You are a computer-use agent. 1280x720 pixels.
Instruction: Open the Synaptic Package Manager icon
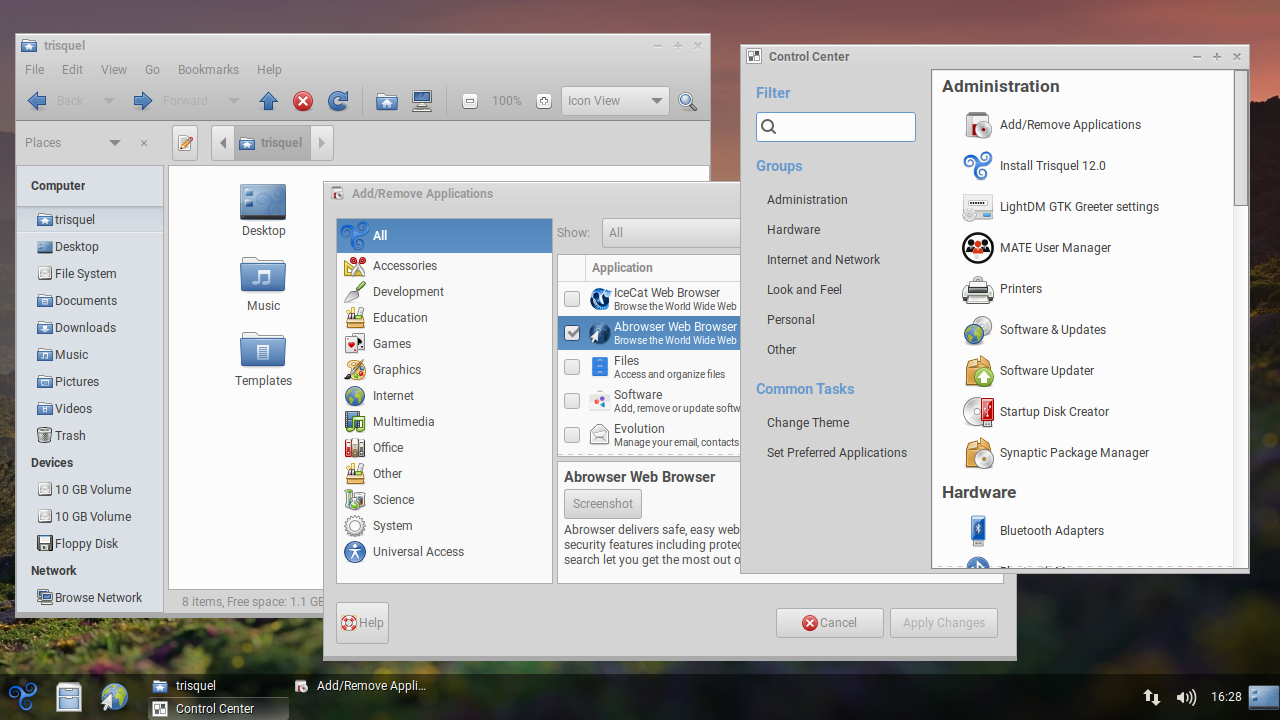pos(978,453)
